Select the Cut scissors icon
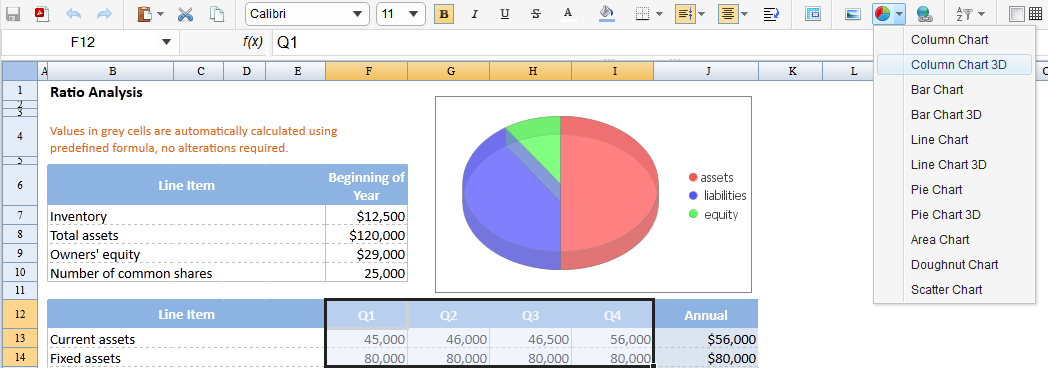The height and width of the screenshot is (368, 1048). 186,13
